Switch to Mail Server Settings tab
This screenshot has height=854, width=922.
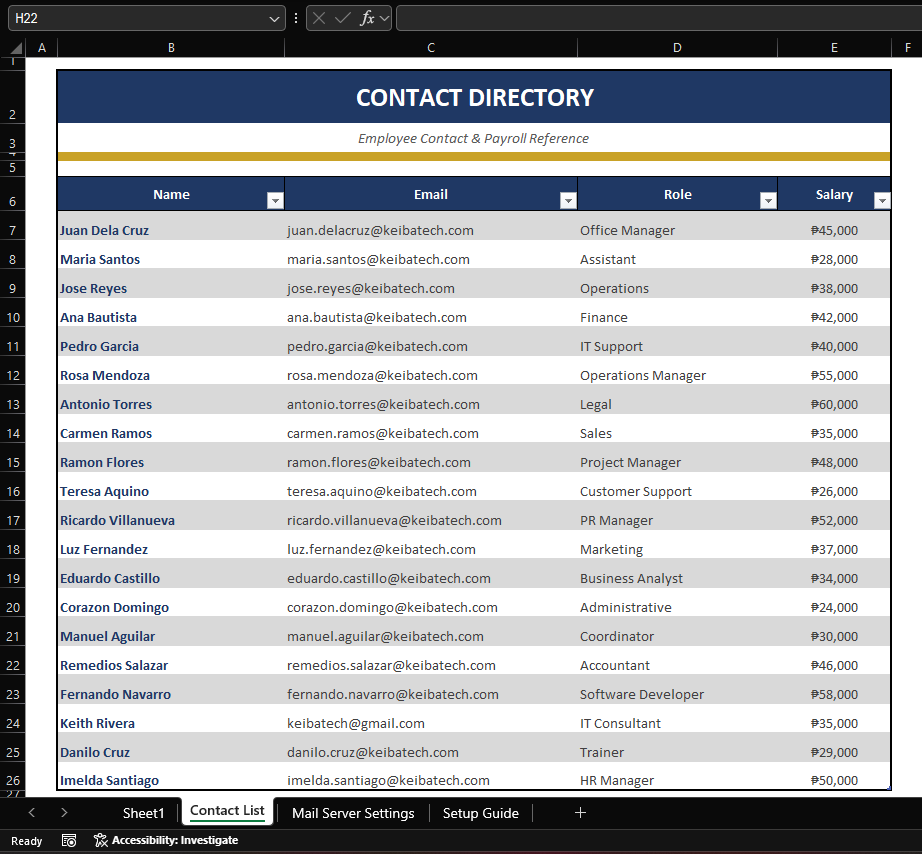coord(353,813)
